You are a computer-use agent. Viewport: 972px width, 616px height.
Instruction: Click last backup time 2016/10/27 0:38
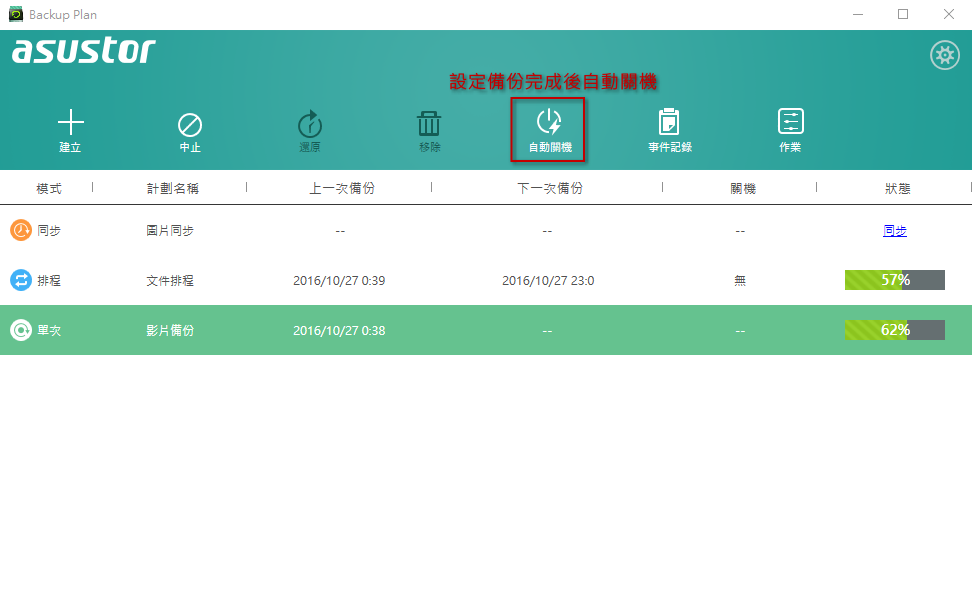(339, 330)
